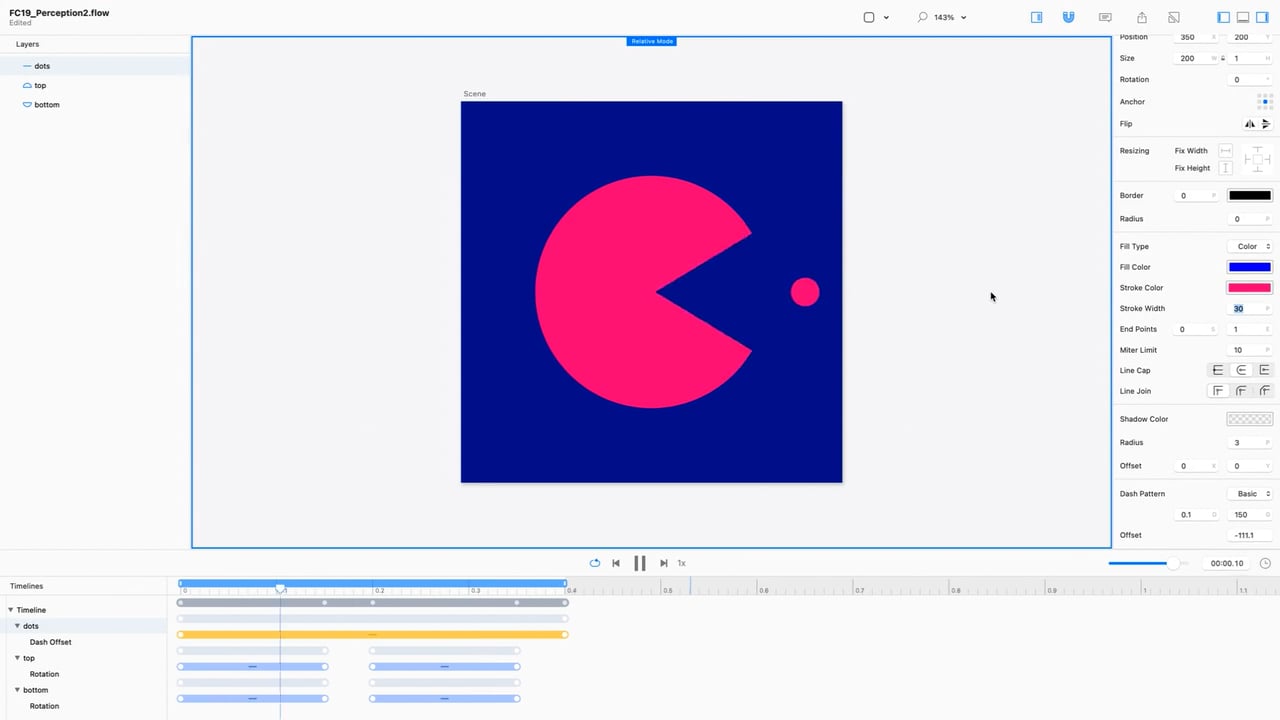
Task: Set anchor point using anchor grid
Action: point(1265,102)
